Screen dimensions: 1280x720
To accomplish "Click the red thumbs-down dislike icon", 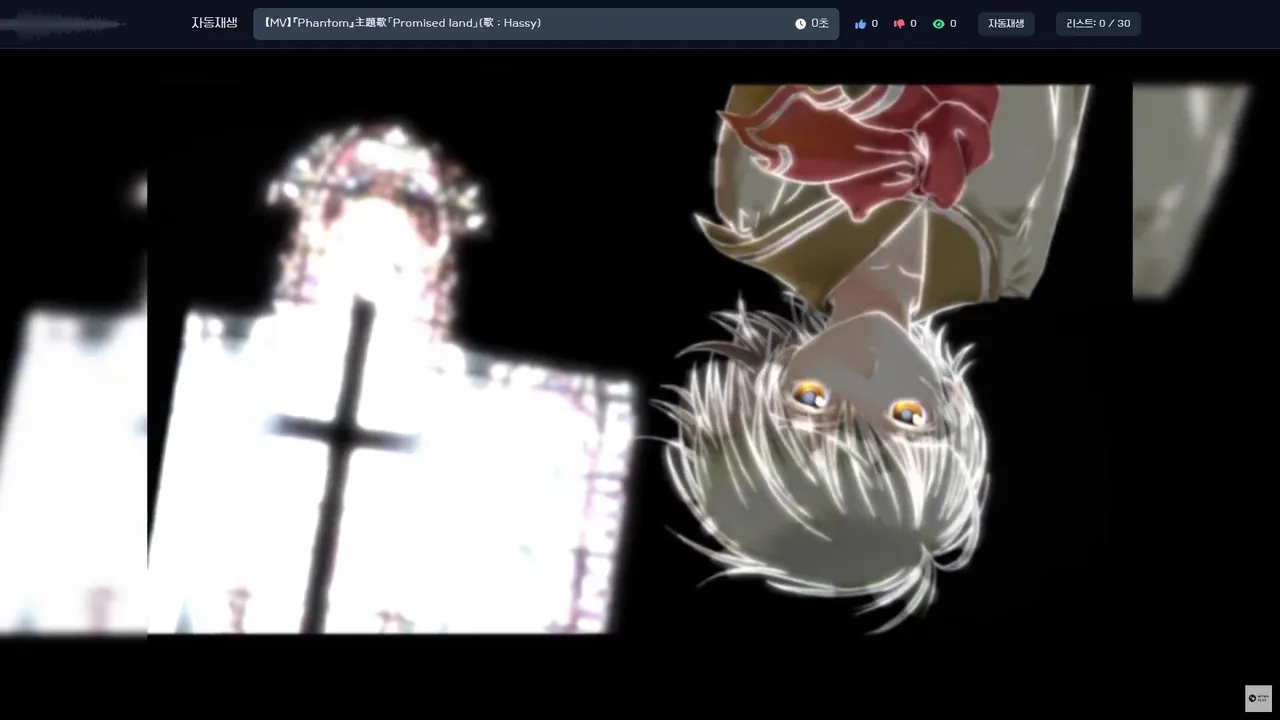I will (x=899, y=24).
